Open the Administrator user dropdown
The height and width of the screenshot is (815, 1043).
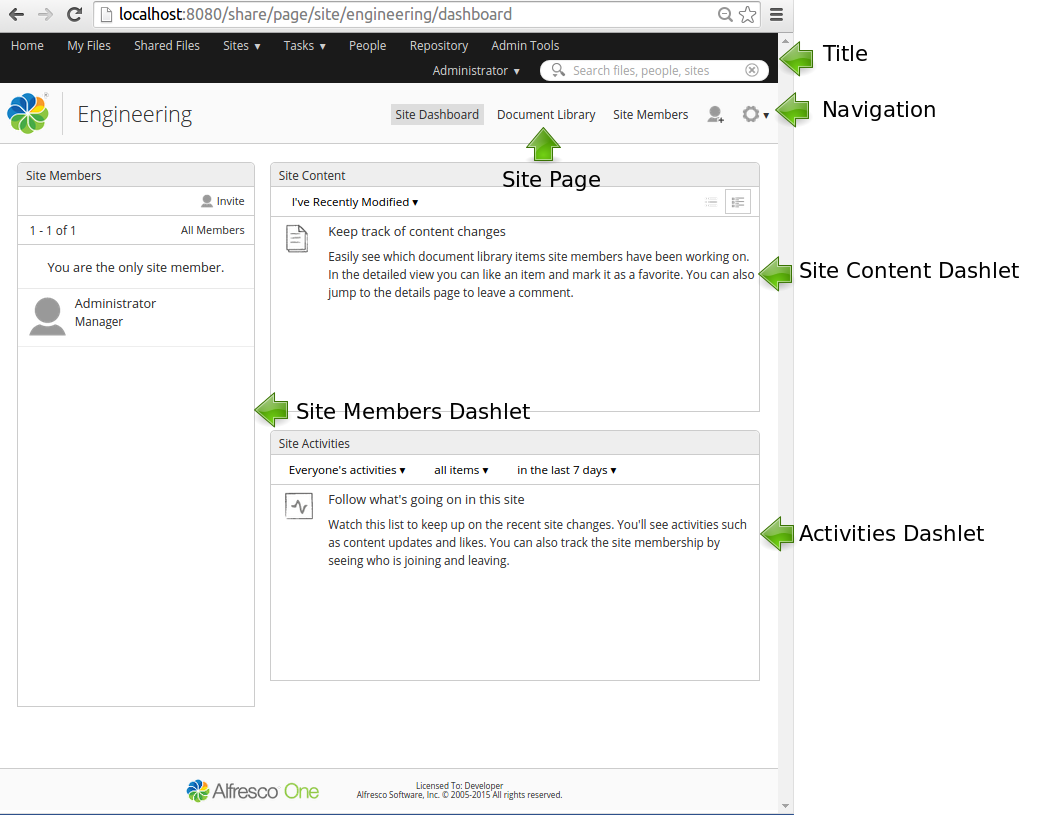475,70
